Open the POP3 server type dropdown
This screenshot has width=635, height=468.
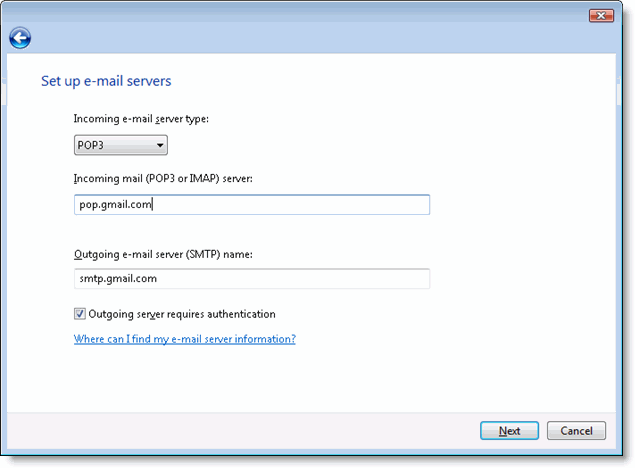click(x=120, y=146)
